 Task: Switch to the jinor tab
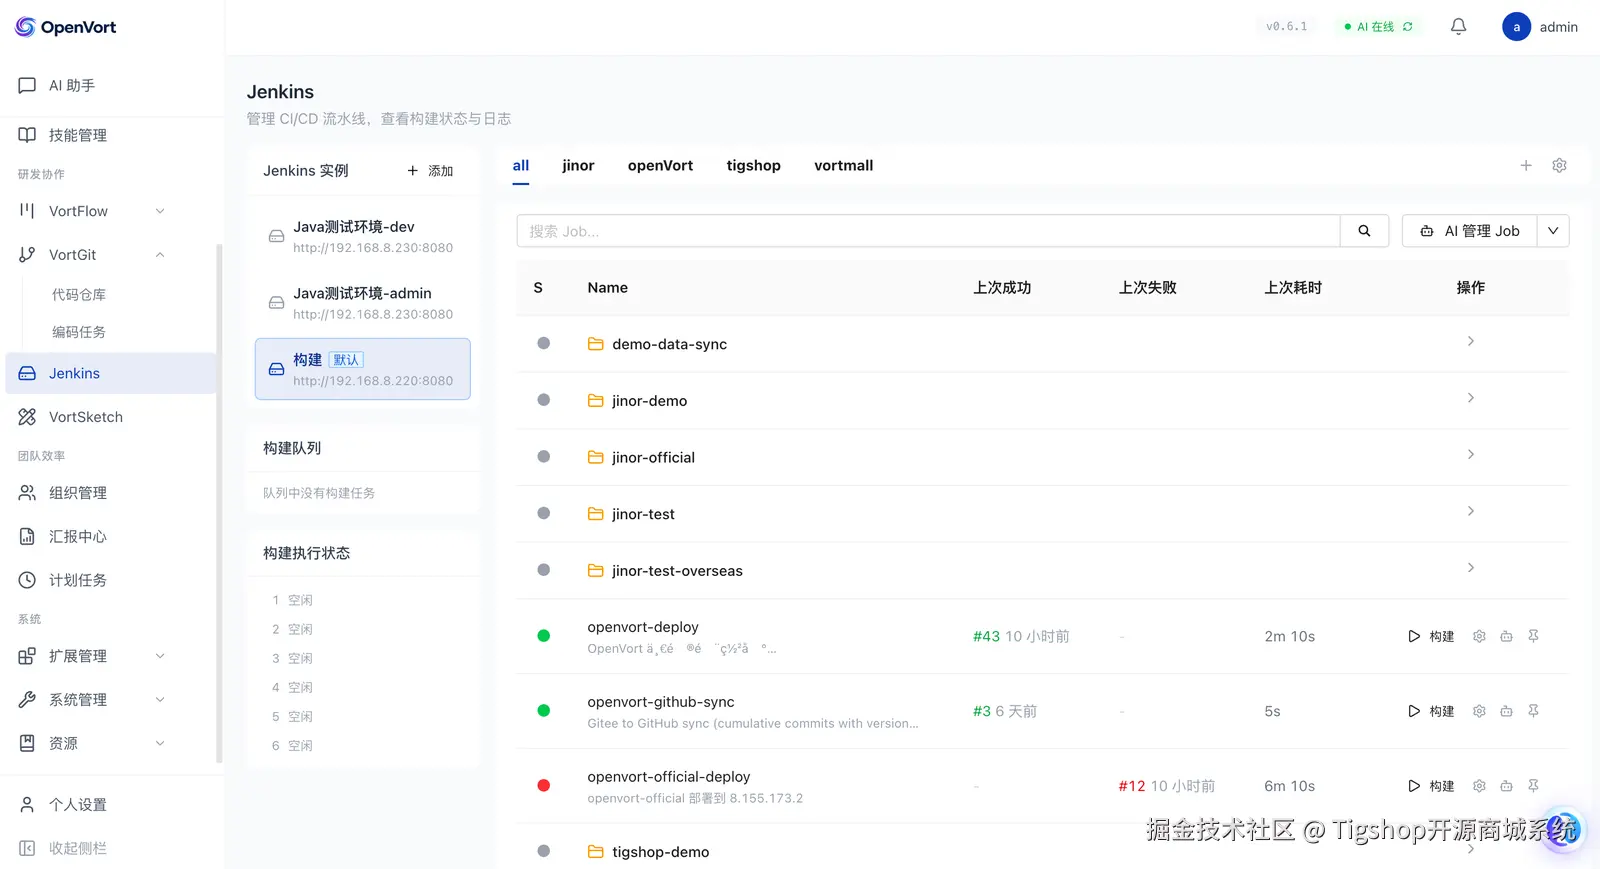578,166
